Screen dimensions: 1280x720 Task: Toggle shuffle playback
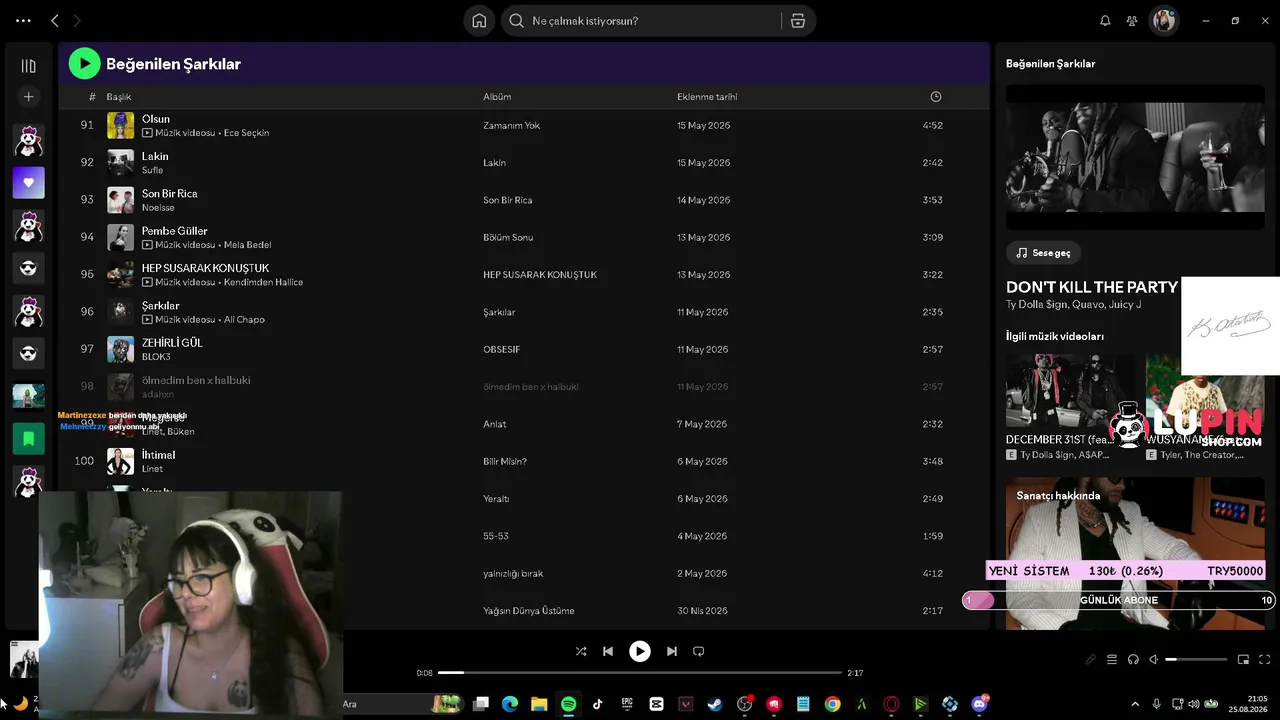(581, 651)
